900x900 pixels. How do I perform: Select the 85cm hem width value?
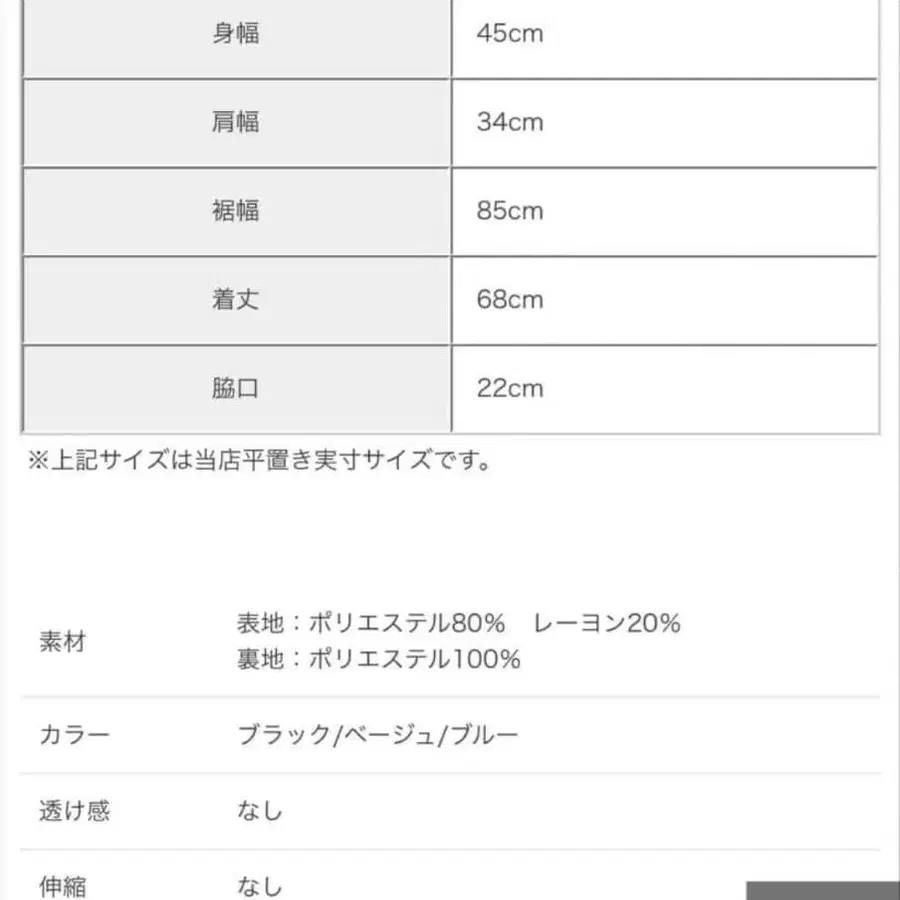click(x=511, y=211)
